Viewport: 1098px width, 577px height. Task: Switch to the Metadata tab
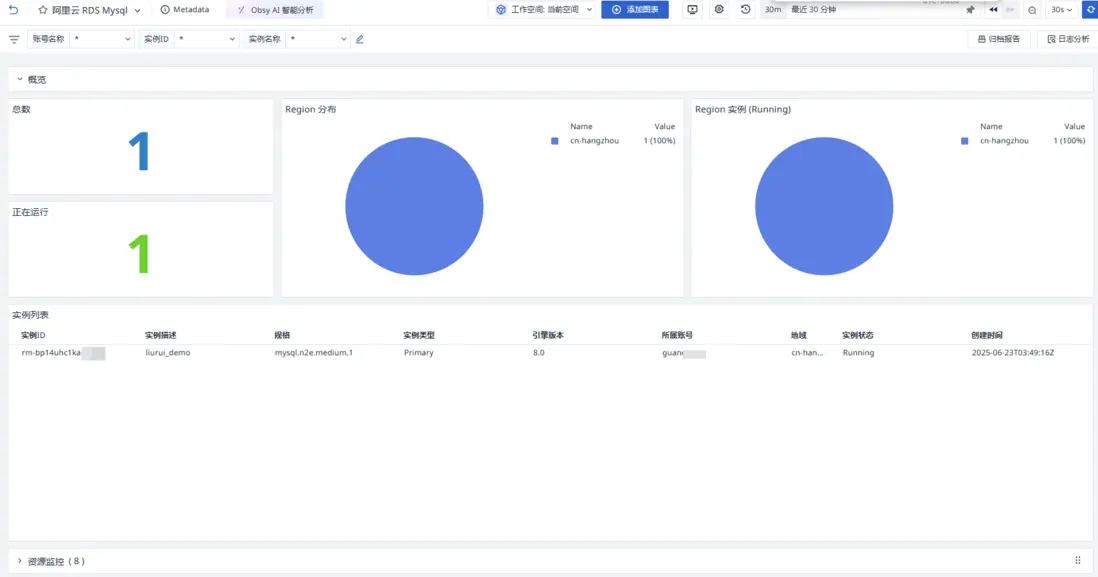185,10
